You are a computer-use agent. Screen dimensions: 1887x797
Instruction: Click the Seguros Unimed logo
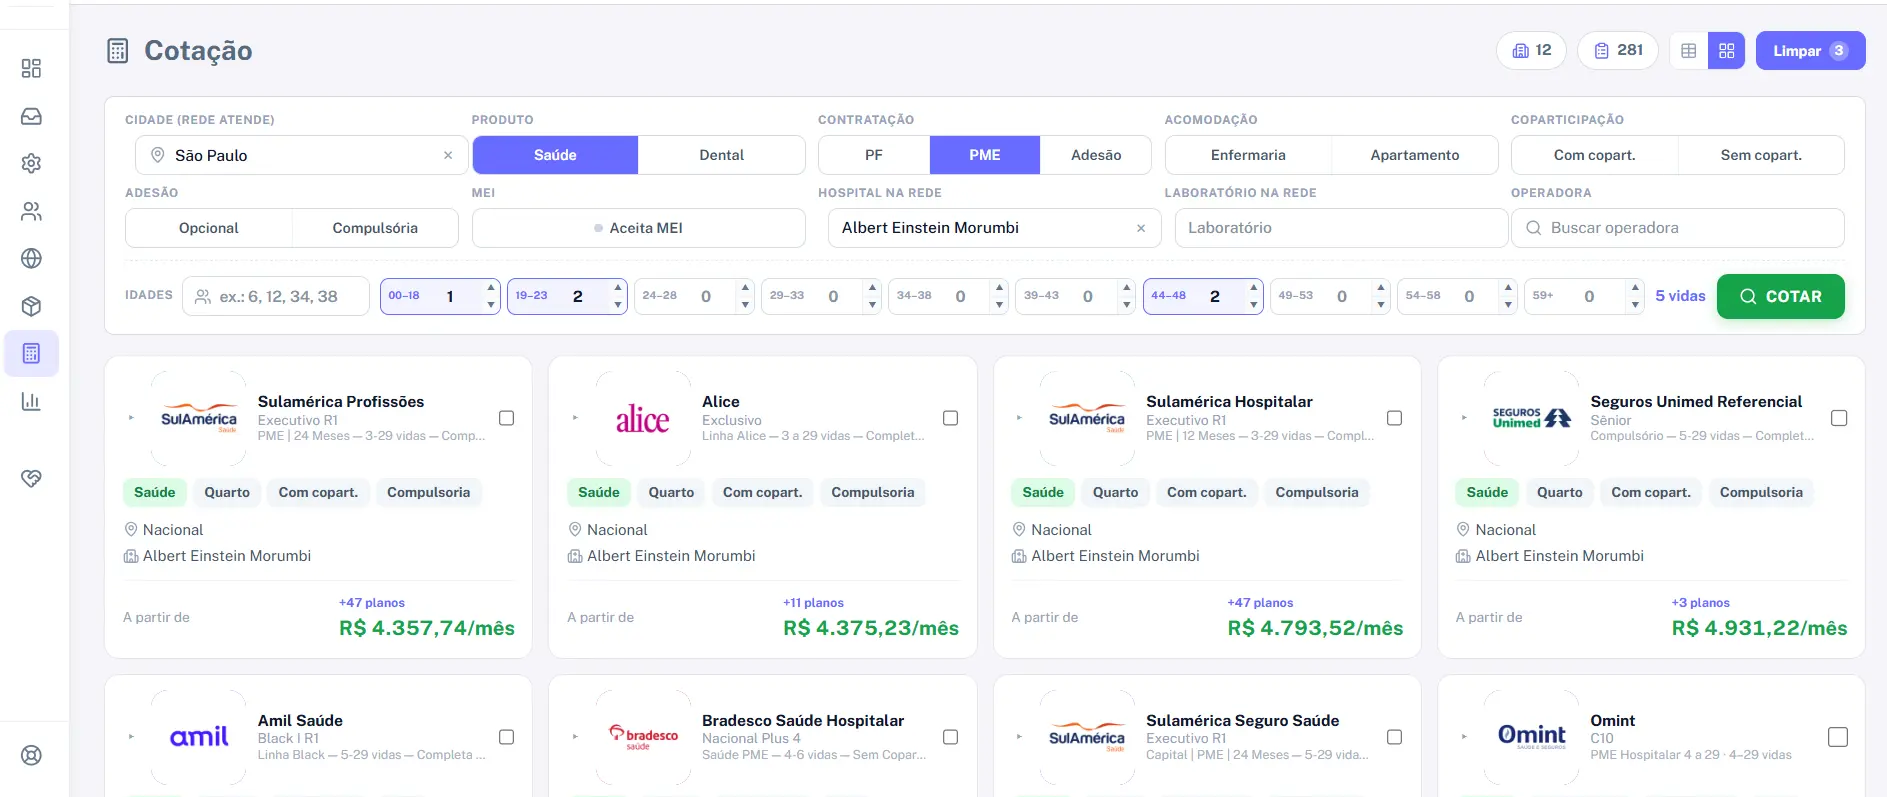click(1531, 419)
